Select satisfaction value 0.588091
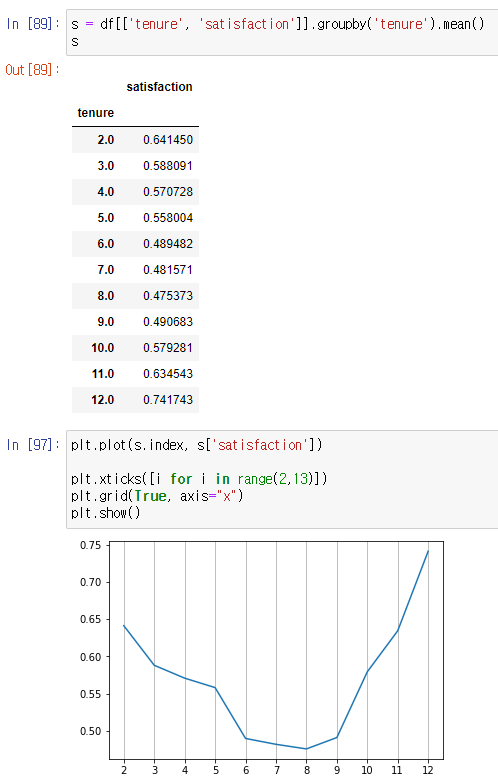 pyautogui.click(x=168, y=166)
